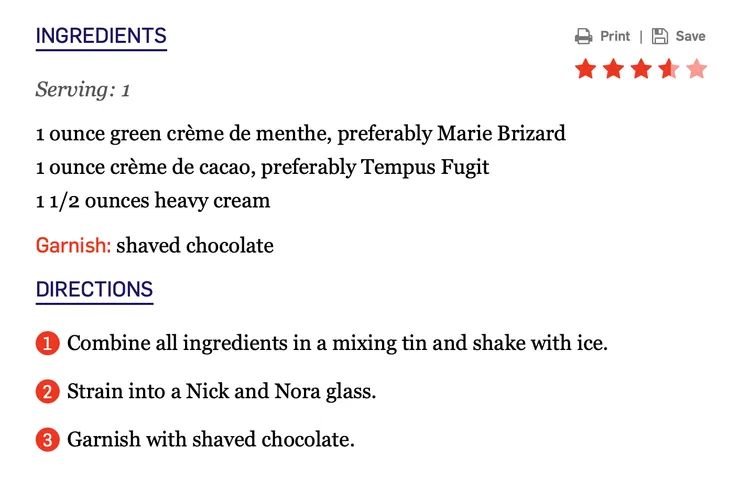Click the red step 3 number badge

[47, 440]
